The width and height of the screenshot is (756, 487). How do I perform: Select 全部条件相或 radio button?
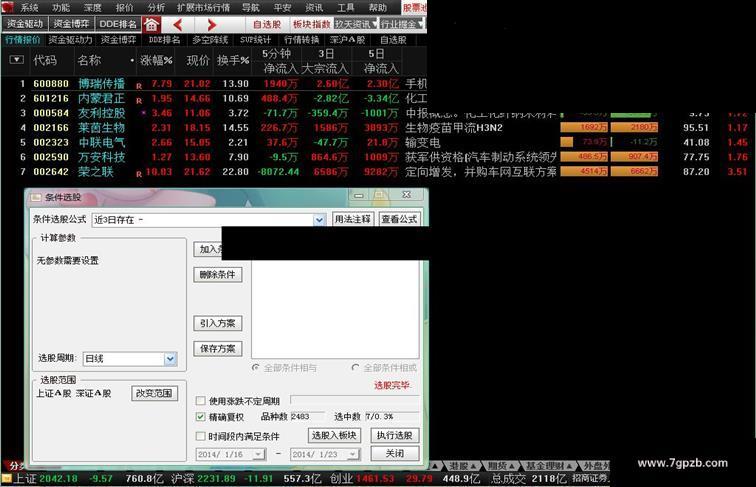pos(355,367)
